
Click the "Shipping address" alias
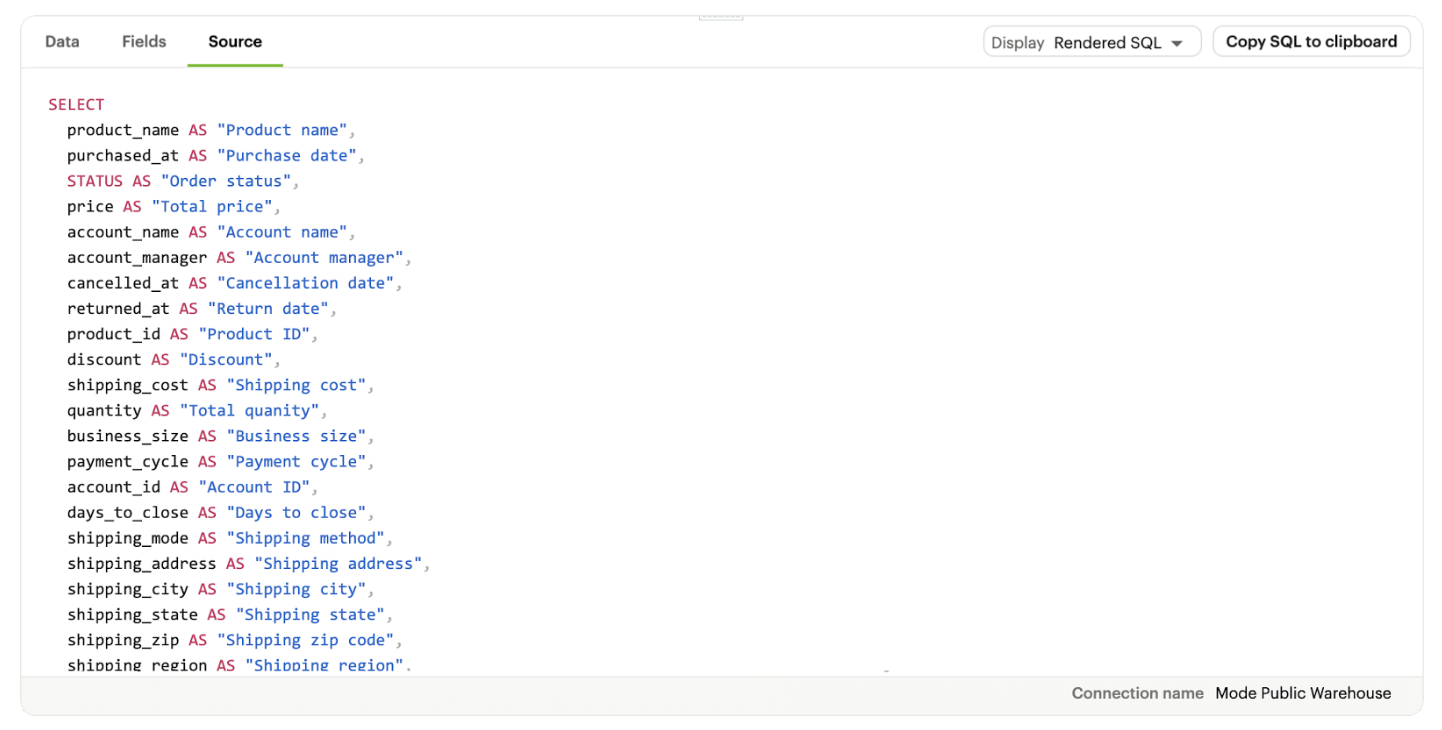click(x=338, y=564)
